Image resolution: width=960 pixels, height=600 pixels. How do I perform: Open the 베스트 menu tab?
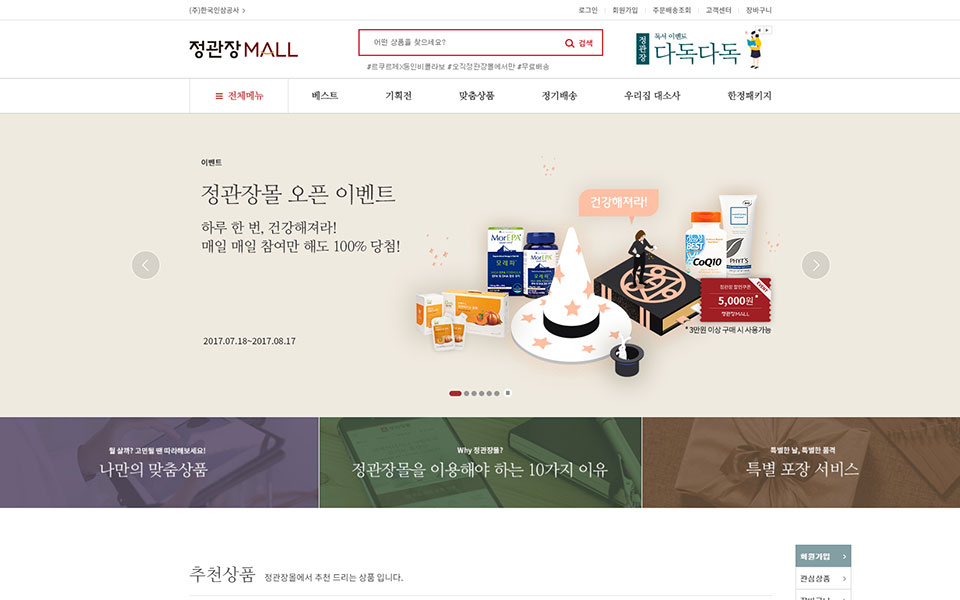324,96
